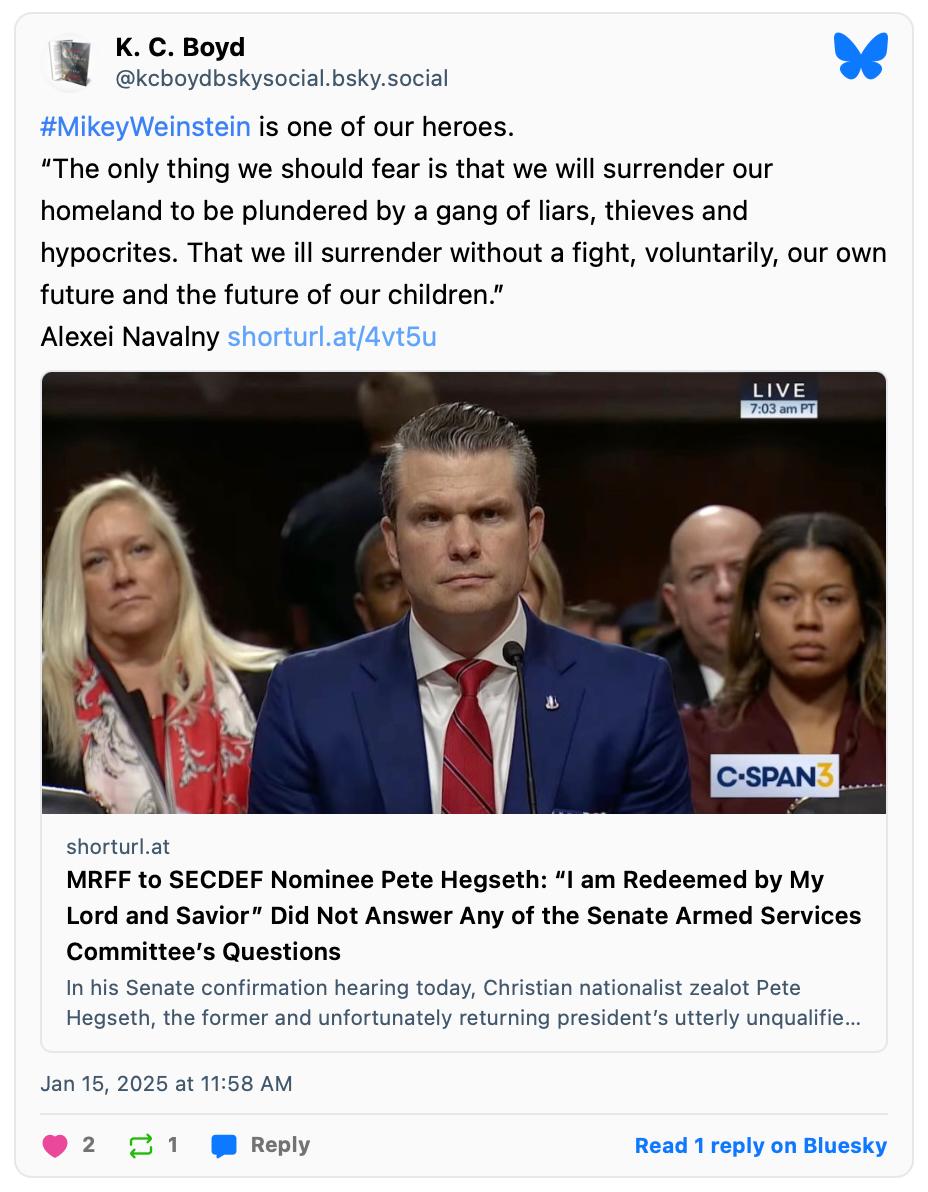Click the LIVE badge on the video image
The image size is (928, 1192).
(779, 396)
